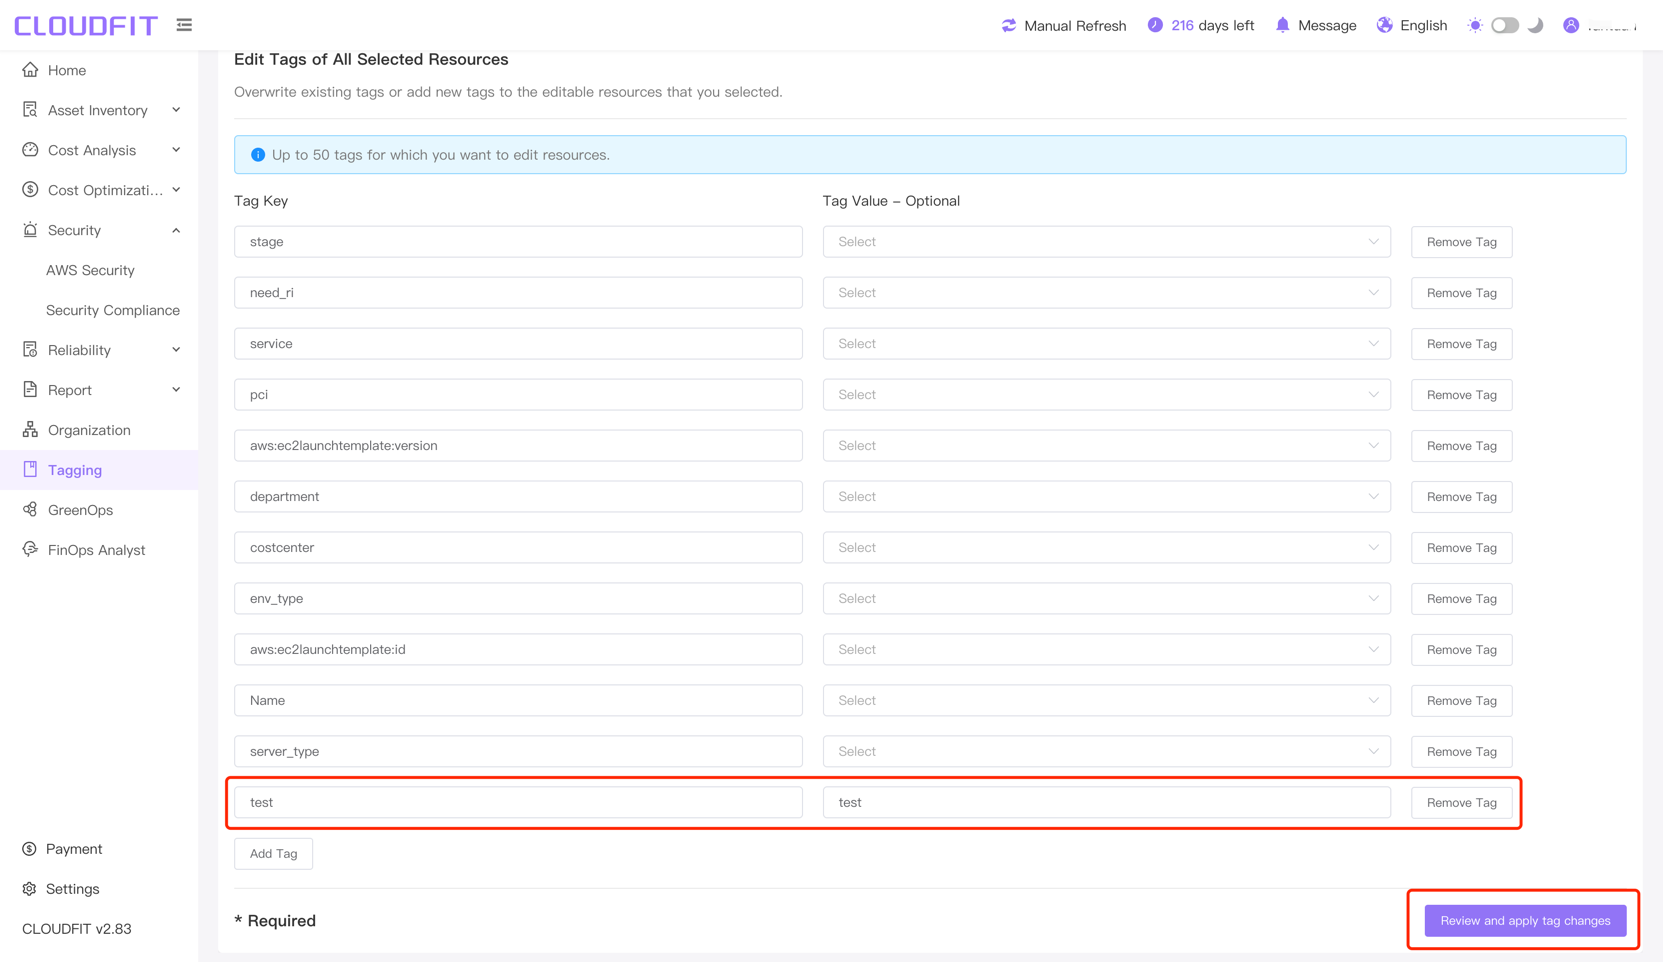
Task: Open the value dropdown for department tag
Action: [x=1106, y=497]
